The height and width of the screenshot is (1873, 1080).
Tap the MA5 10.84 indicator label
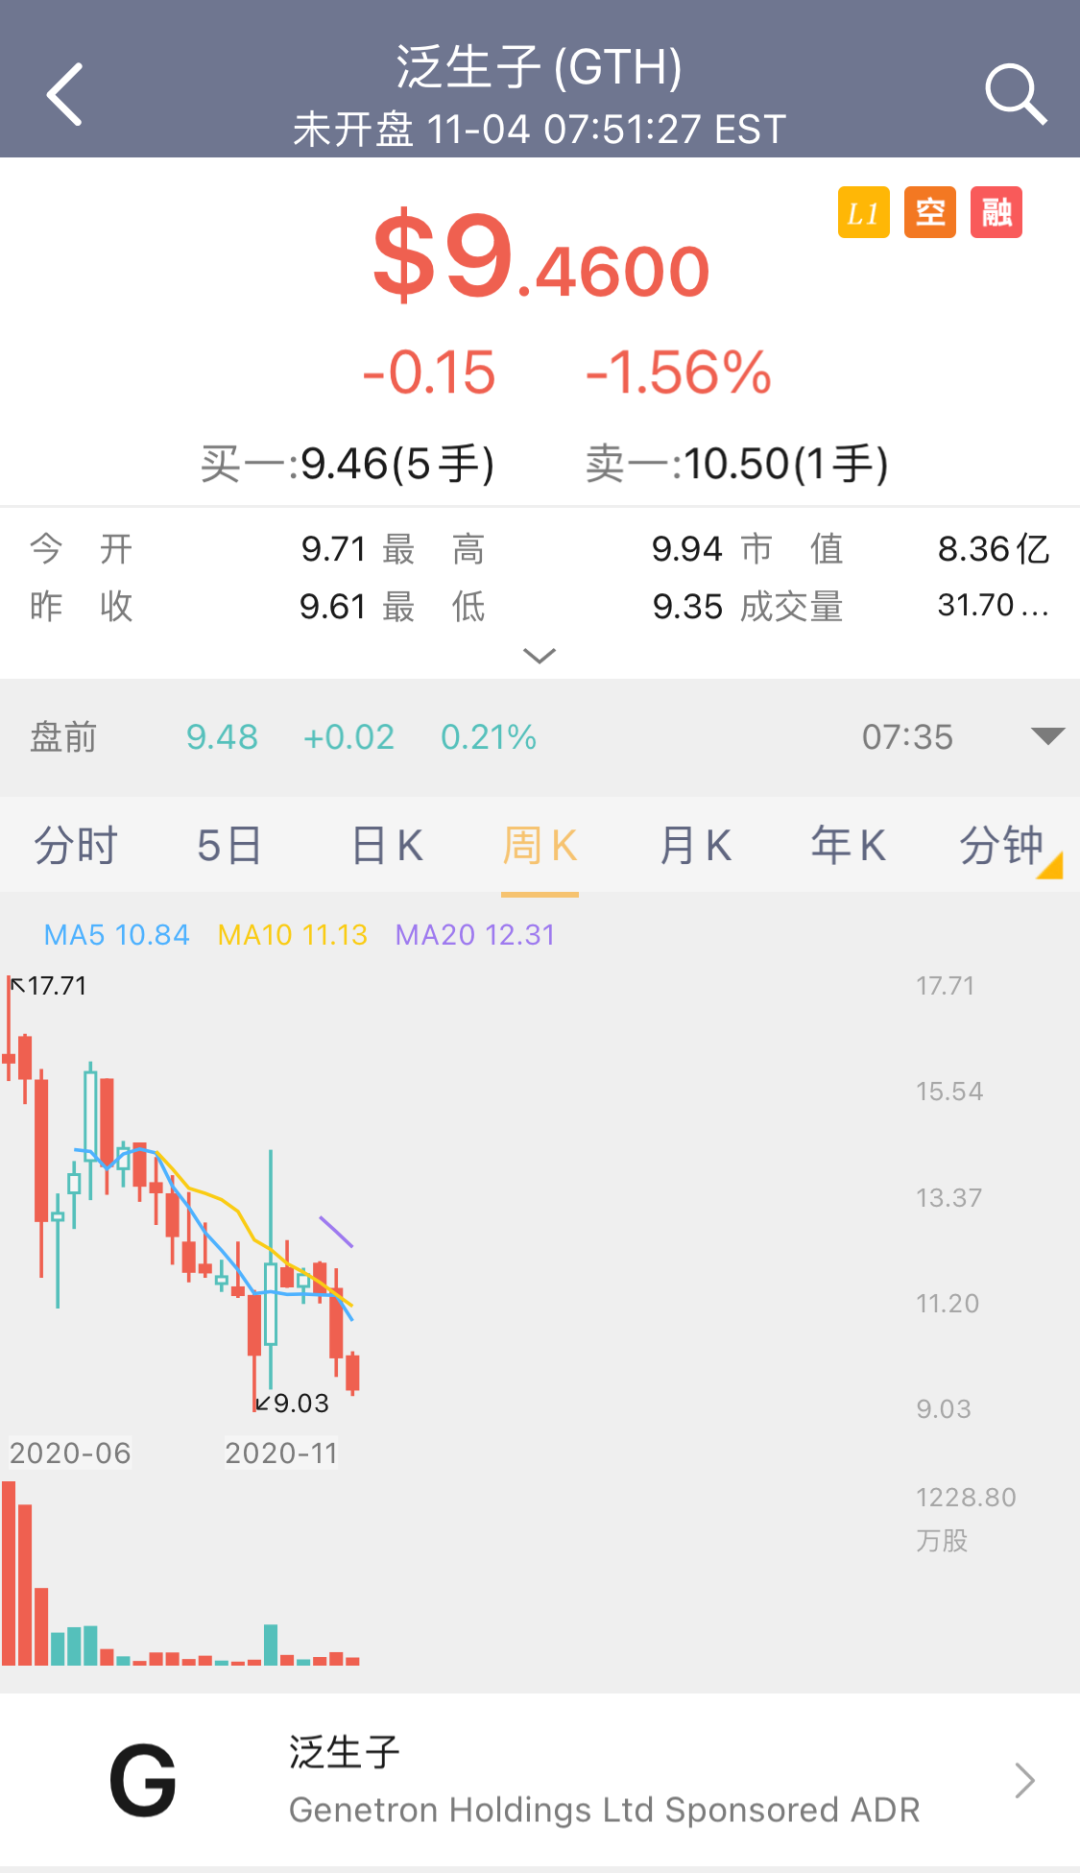(116, 935)
